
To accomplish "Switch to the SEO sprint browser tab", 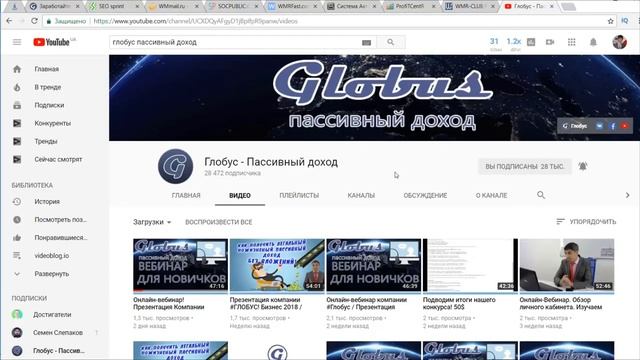I will pos(114,7).
